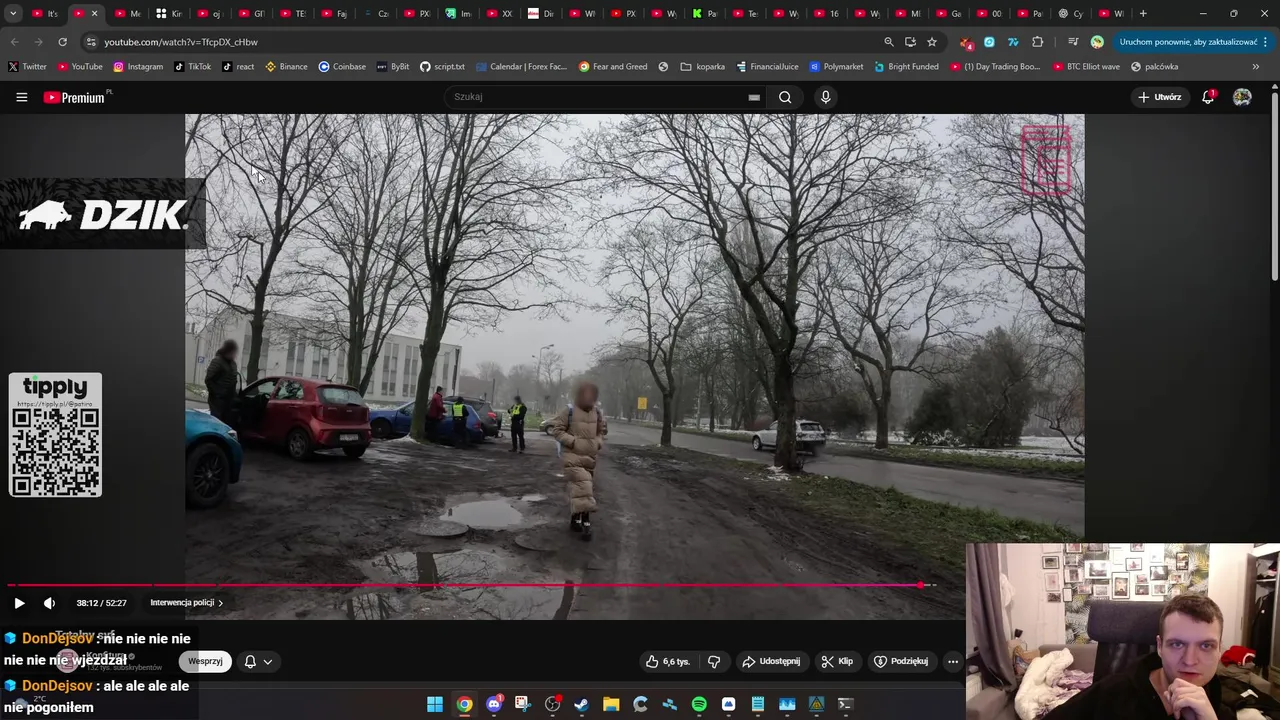Viewport: 1280px width, 720px height.
Task: Start voice search with microphone icon
Action: tap(825, 97)
